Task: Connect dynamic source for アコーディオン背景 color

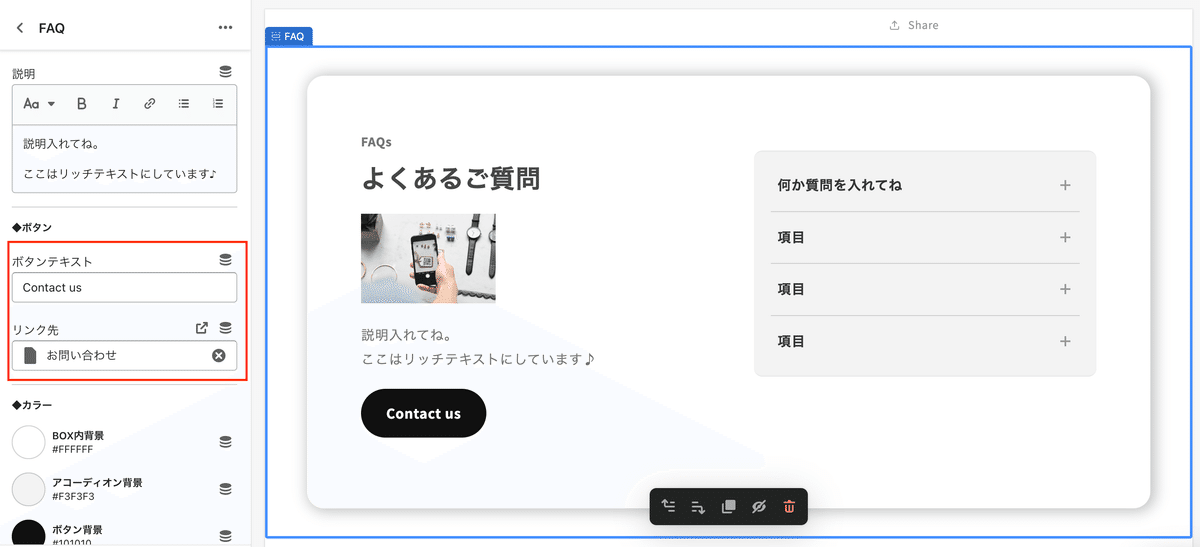Action: point(226,489)
